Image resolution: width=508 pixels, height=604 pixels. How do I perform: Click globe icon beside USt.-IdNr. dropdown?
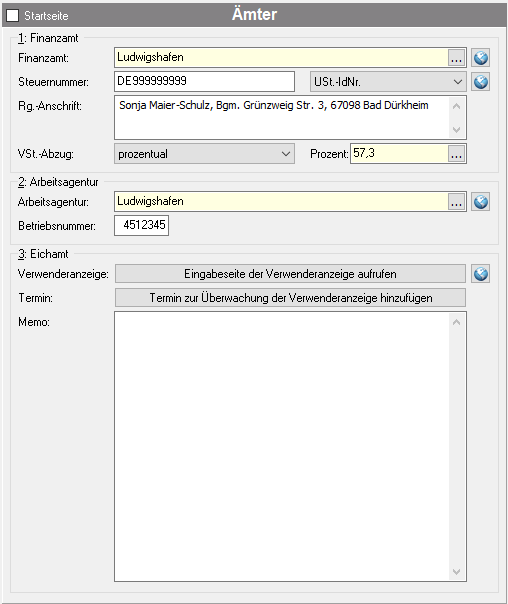pyautogui.click(x=481, y=82)
